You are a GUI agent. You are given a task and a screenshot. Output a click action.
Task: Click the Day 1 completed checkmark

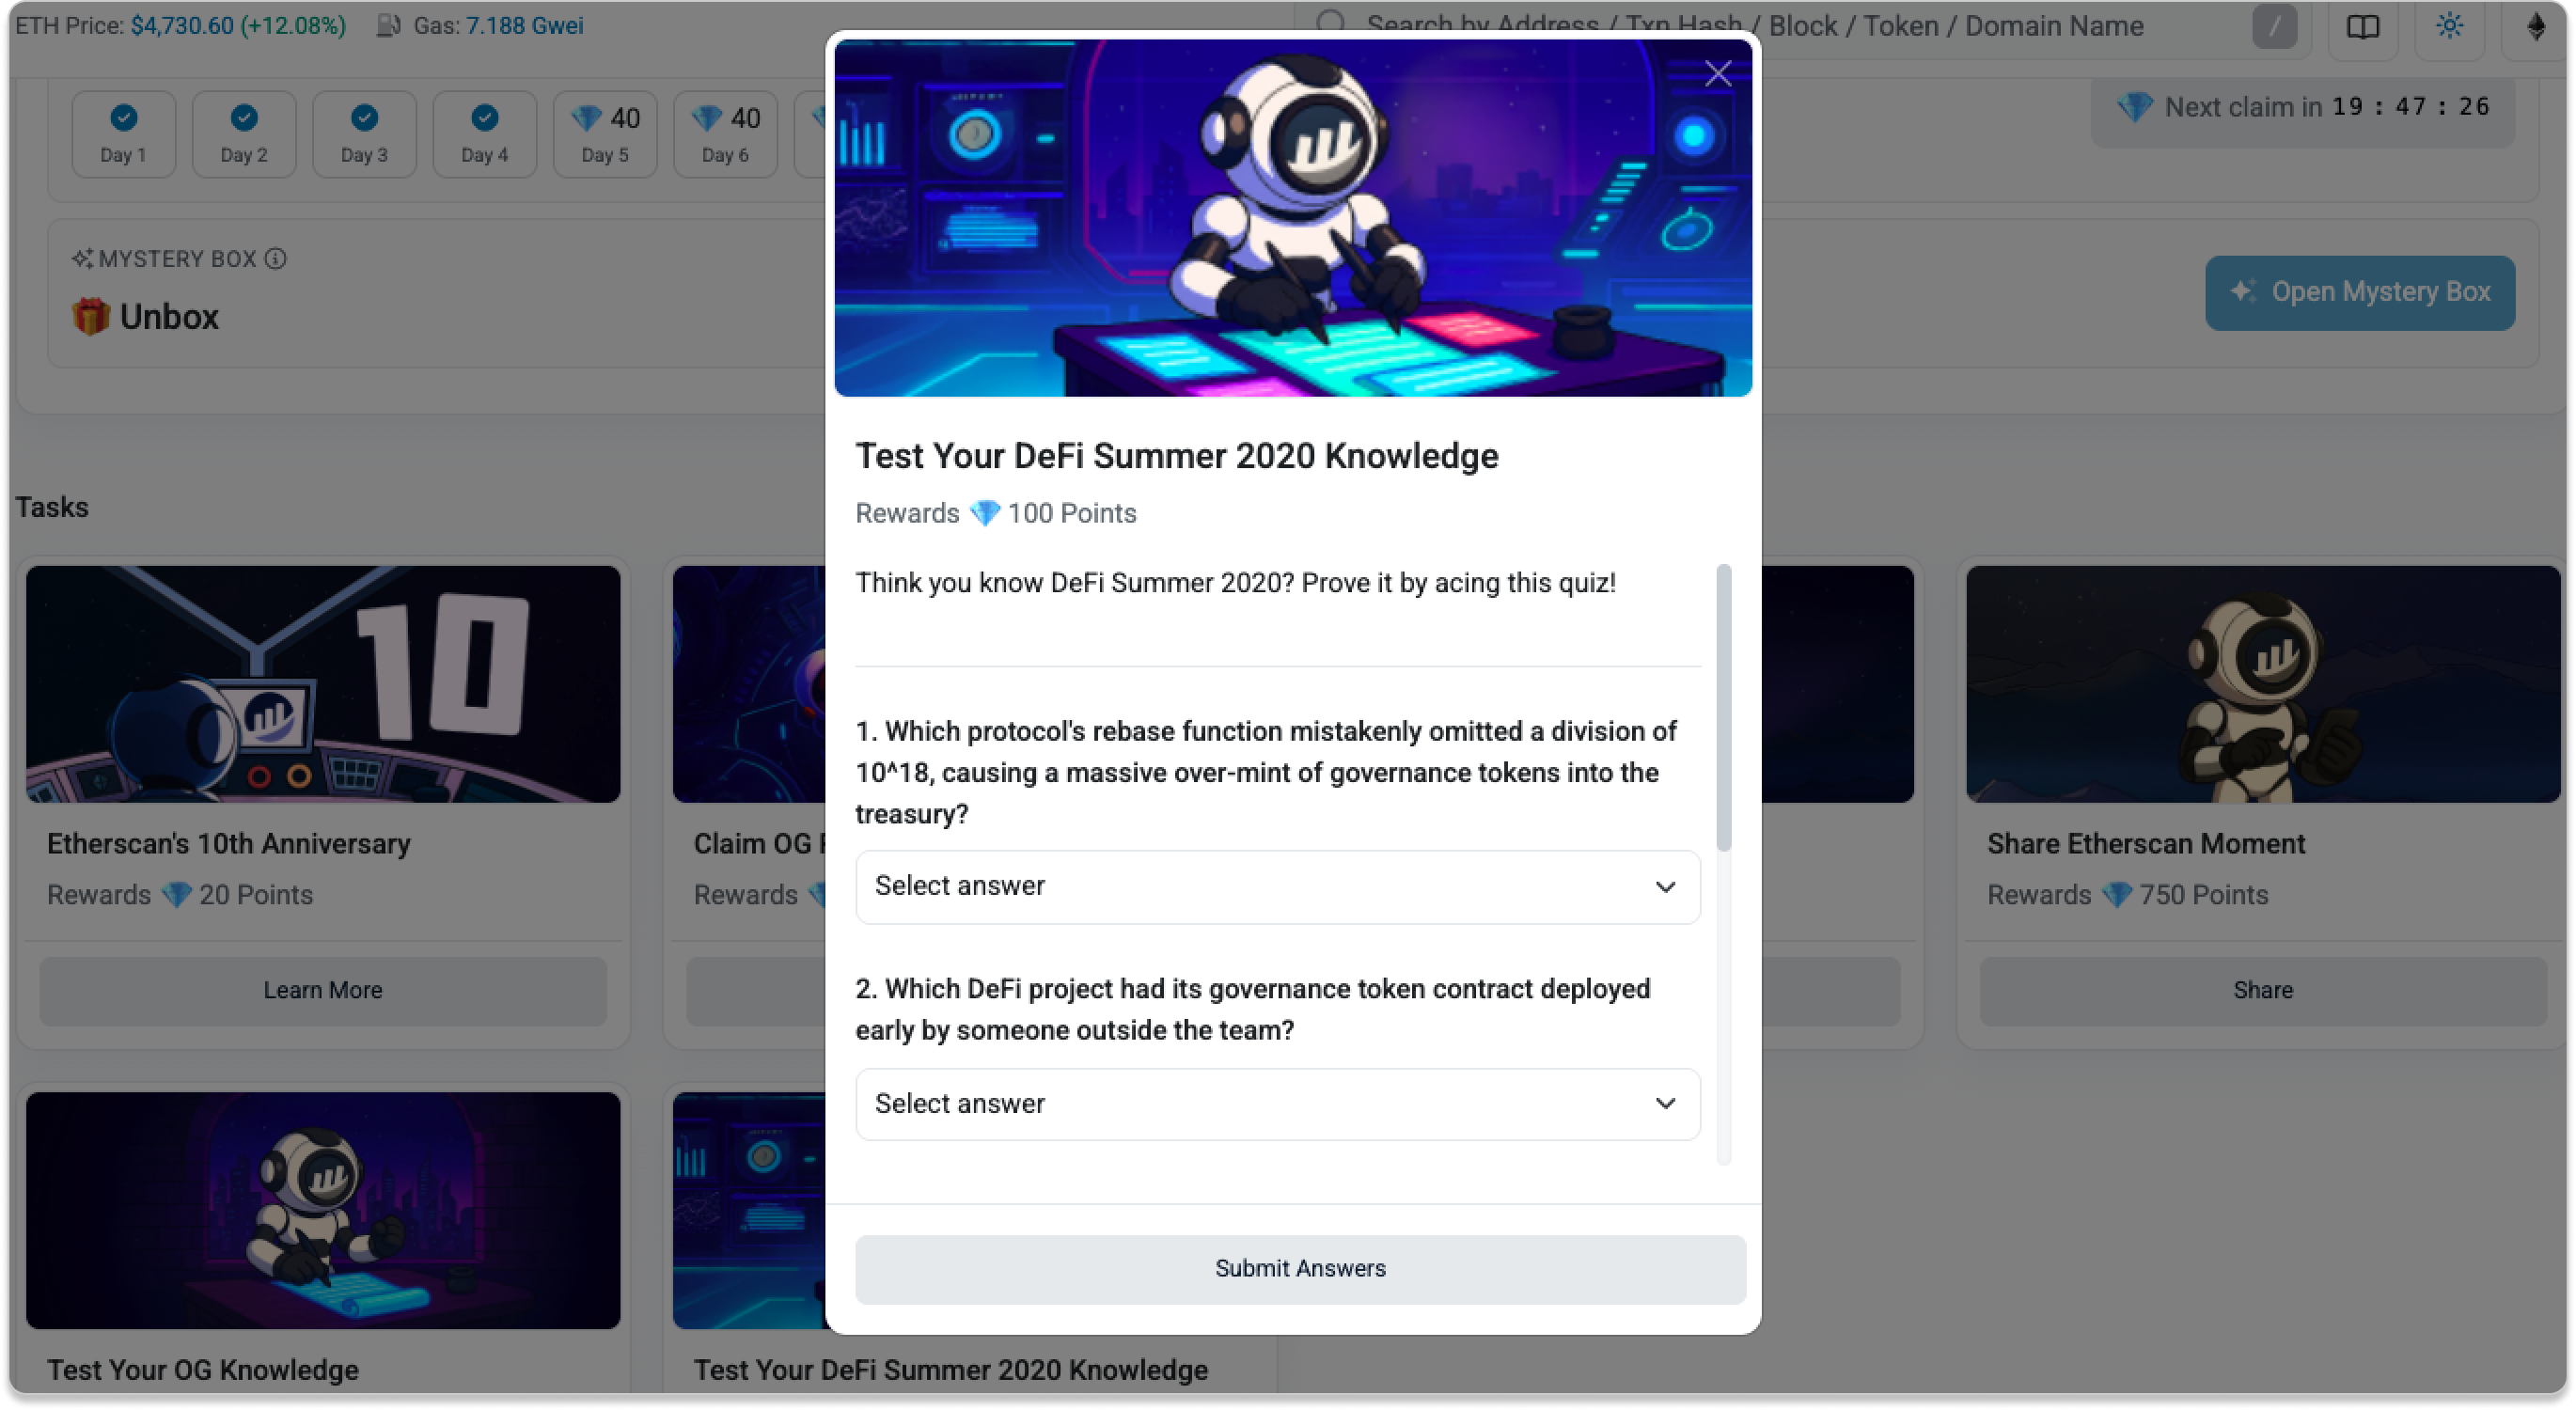[124, 118]
